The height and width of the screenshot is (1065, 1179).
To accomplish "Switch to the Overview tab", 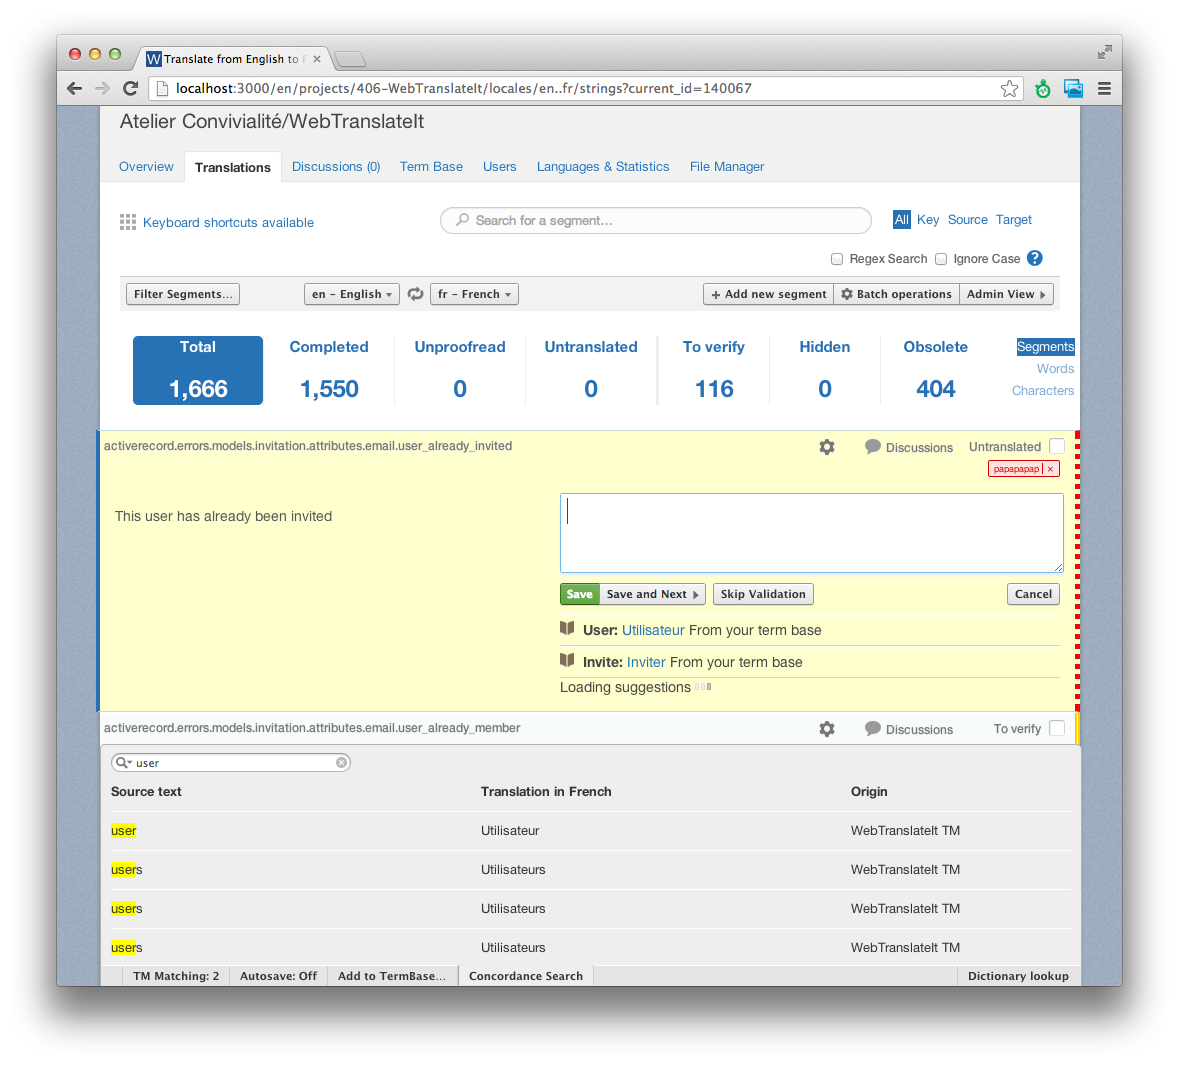I will (146, 166).
